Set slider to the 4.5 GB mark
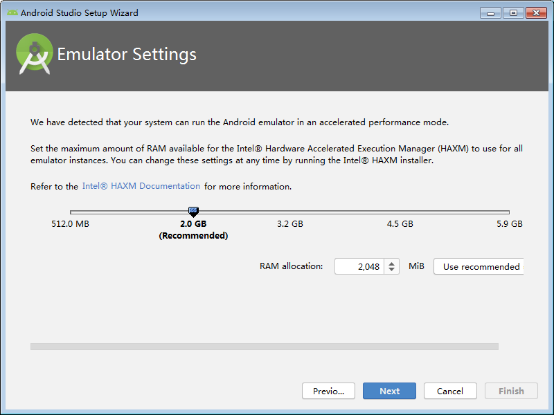 point(400,212)
